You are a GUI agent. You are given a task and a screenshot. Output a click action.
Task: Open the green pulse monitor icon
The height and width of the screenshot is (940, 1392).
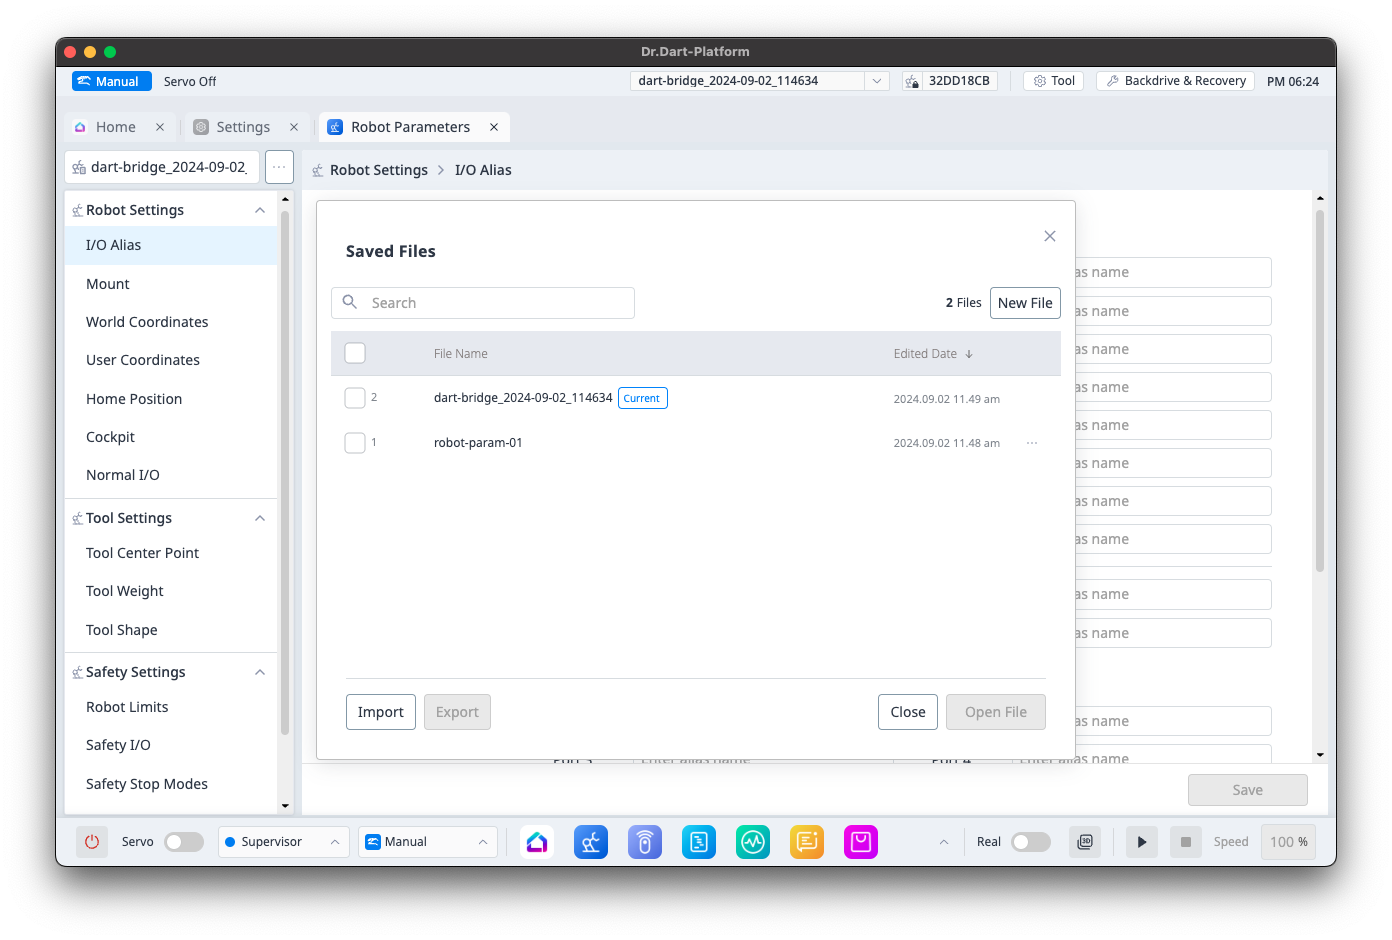click(753, 842)
